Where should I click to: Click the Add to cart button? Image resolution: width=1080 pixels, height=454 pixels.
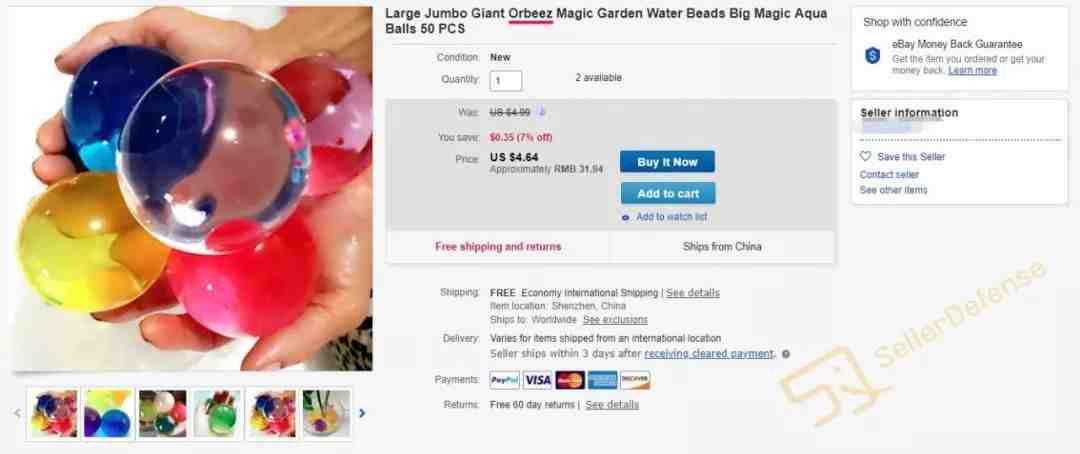coord(667,194)
